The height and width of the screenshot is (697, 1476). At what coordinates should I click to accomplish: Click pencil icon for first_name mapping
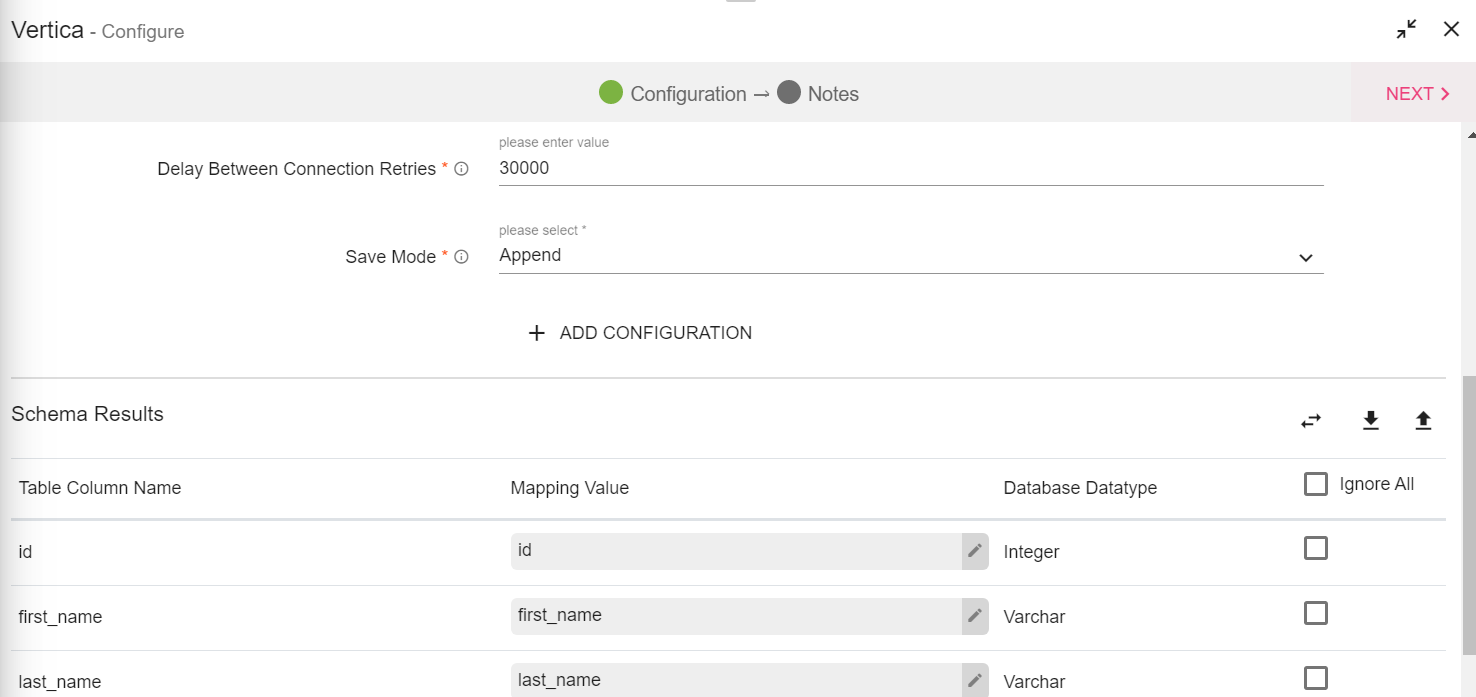click(x=974, y=616)
